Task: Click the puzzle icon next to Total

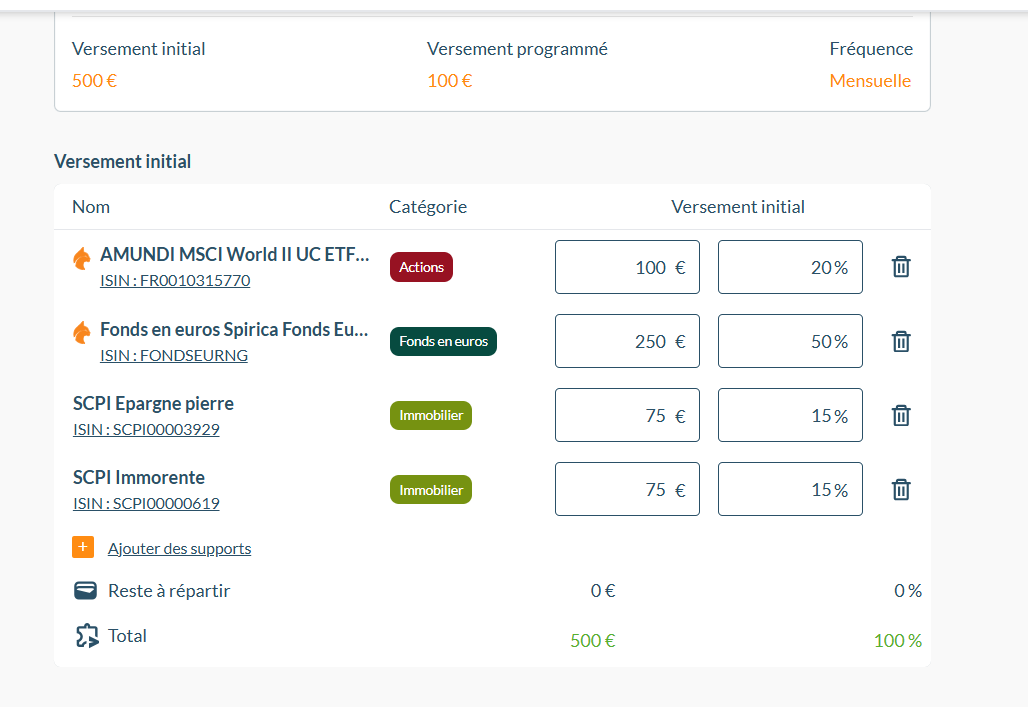Action: [87, 636]
